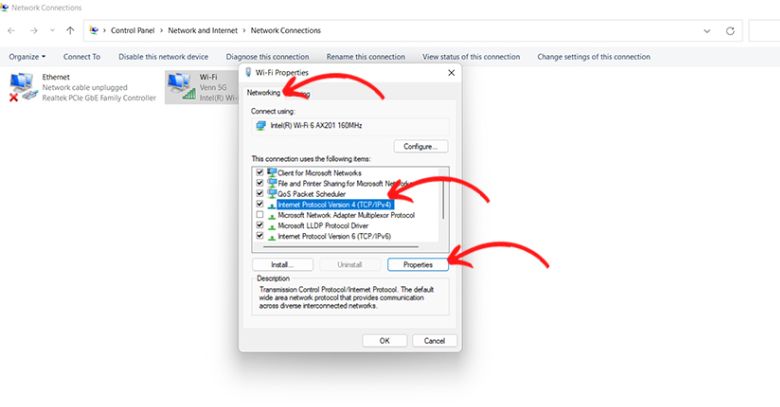Click View status of this connection
This screenshot has width=780, height=407.
(x=471, y=57)
